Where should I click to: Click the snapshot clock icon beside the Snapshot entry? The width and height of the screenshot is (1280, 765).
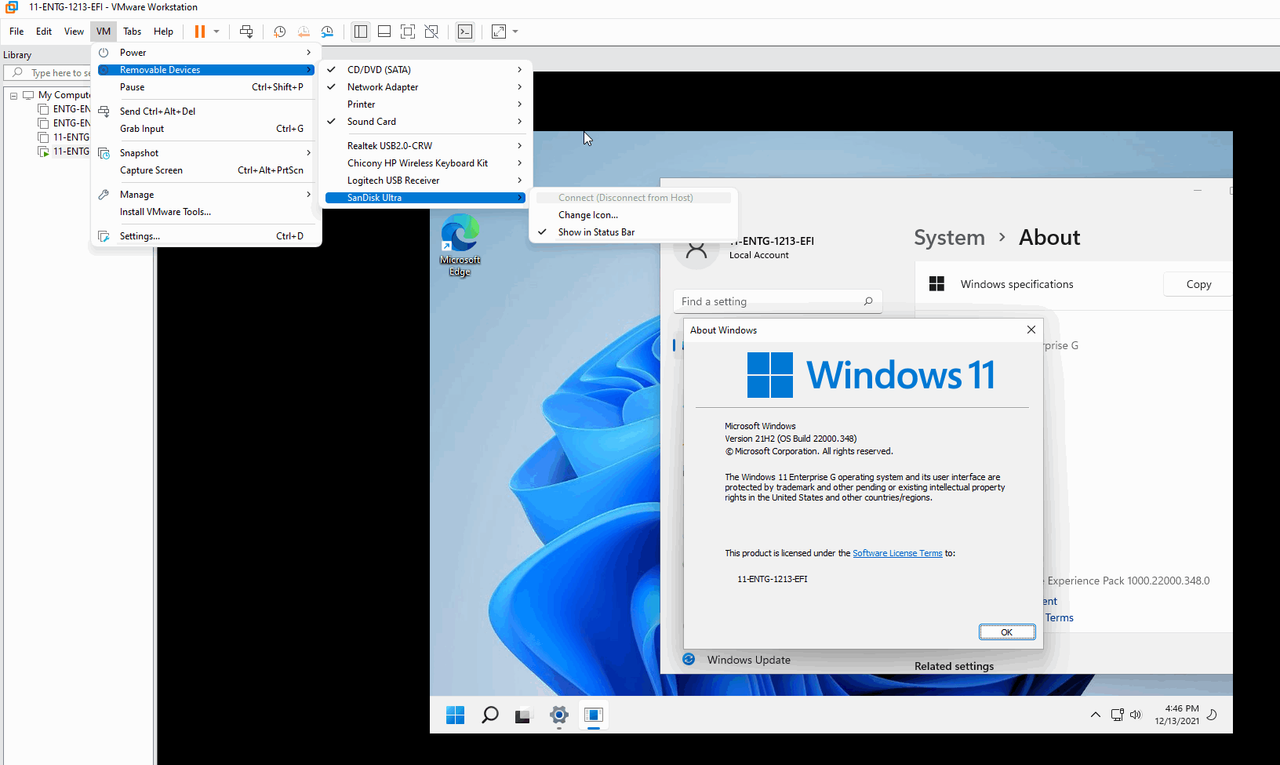pyautogui.click(x=104, y=153)
